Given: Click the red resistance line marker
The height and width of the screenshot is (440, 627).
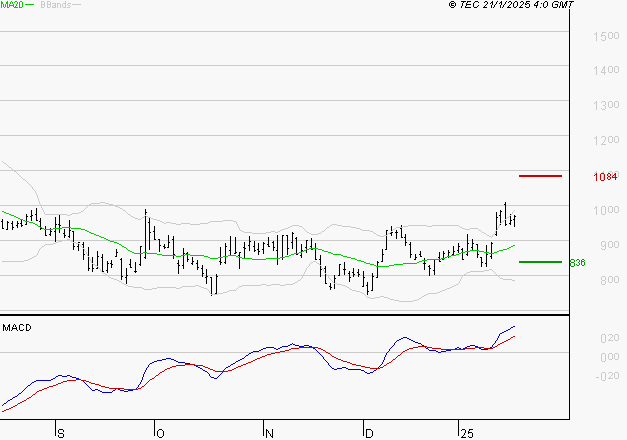Looking at the screenshot, I should click(540, 176).
